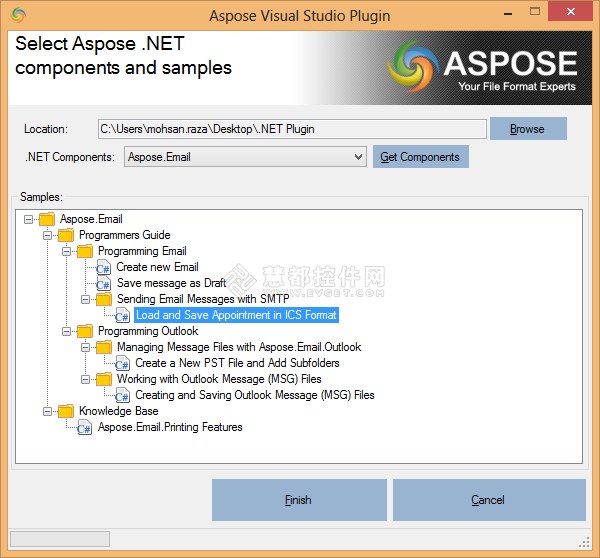Select the Knowledge Base tree label
The width and height of the screenshot is (600, 558).
pos(119,411)
